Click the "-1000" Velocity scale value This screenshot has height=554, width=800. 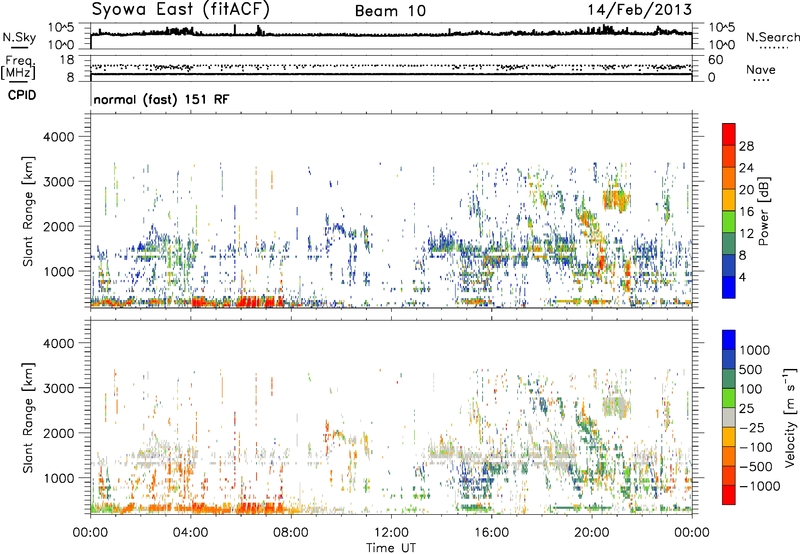(760, 486)
